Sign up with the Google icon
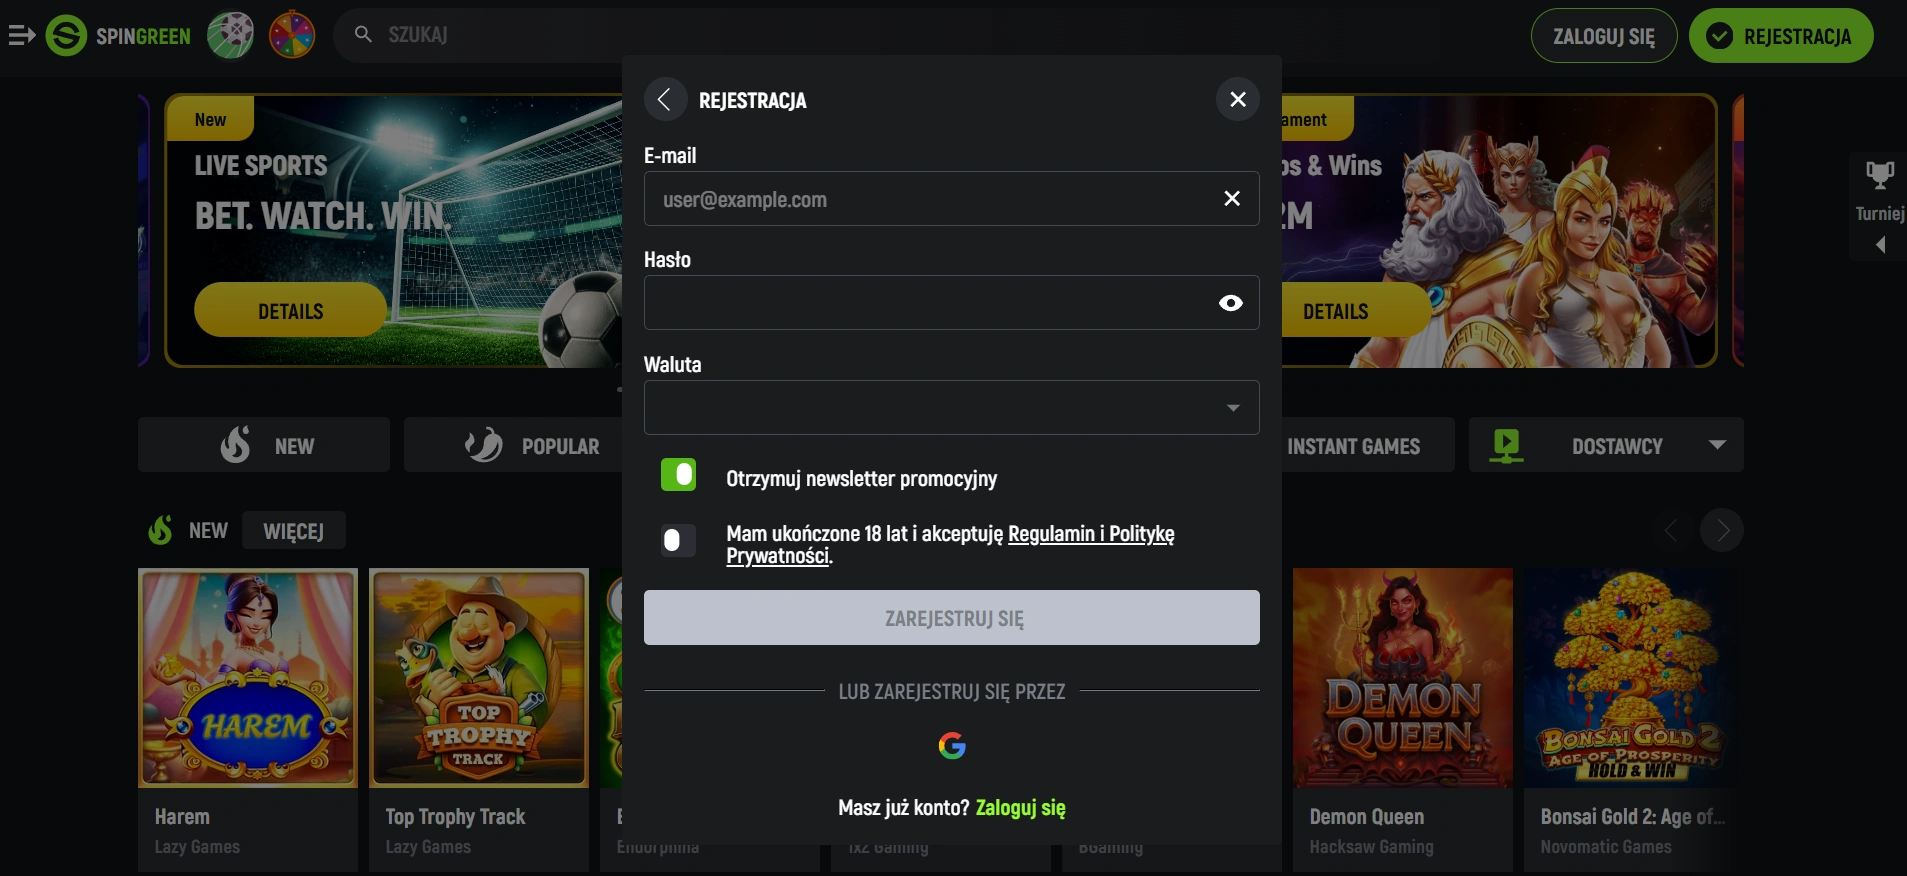 pyautogui.click(x=952, y=746)
